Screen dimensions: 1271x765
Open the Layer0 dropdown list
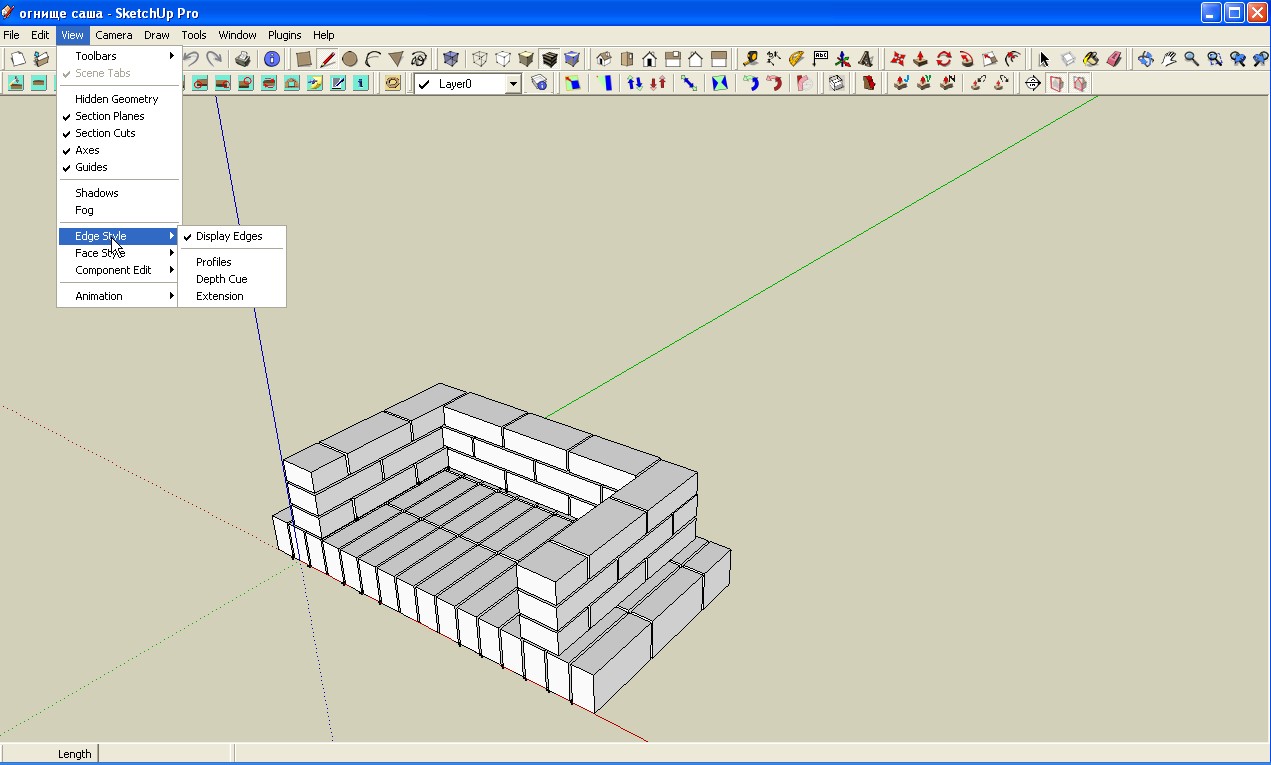[513, 84]
